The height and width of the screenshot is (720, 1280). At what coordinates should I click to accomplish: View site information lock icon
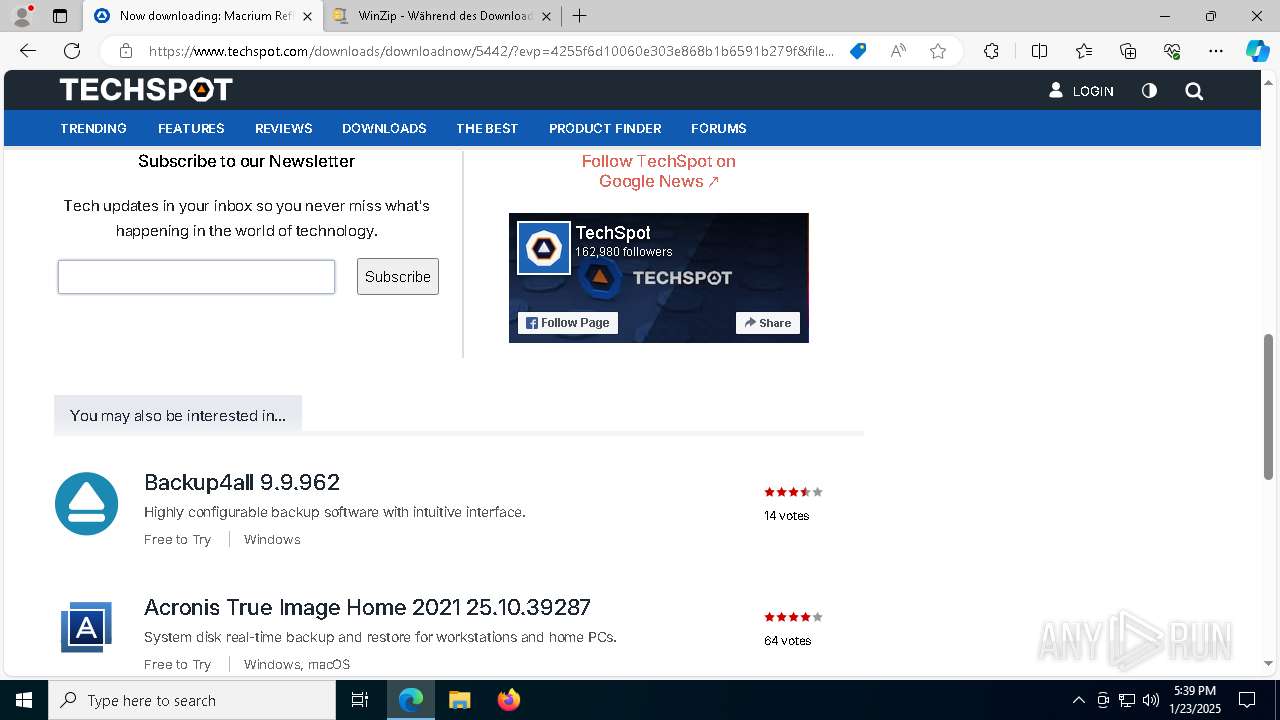pos(125,51)
